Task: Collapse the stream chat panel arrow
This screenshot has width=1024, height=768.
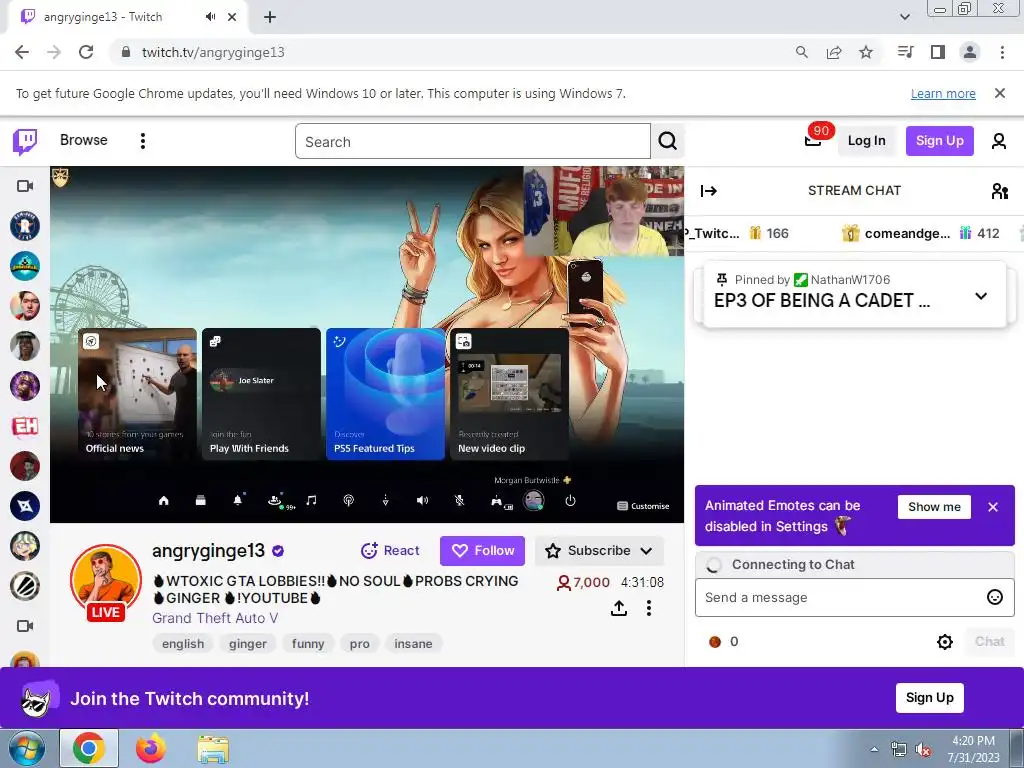Action: [x=709, y=191]
